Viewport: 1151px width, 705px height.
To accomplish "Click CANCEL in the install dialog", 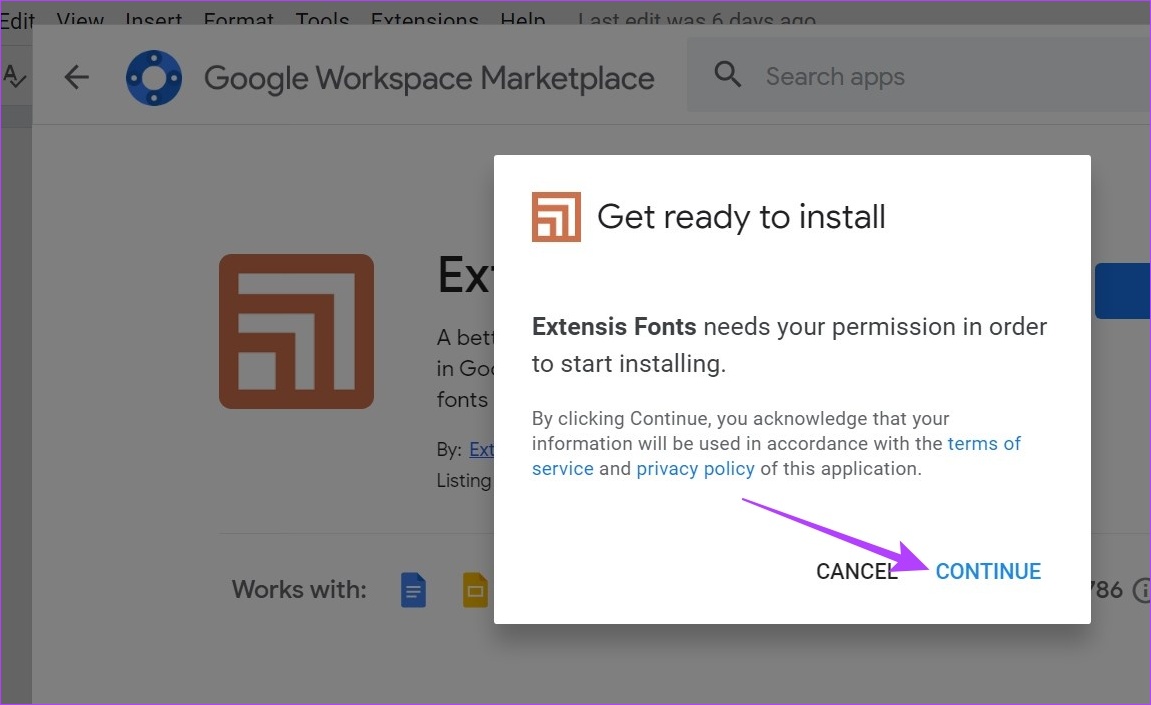I will click(x=857, y=571).
